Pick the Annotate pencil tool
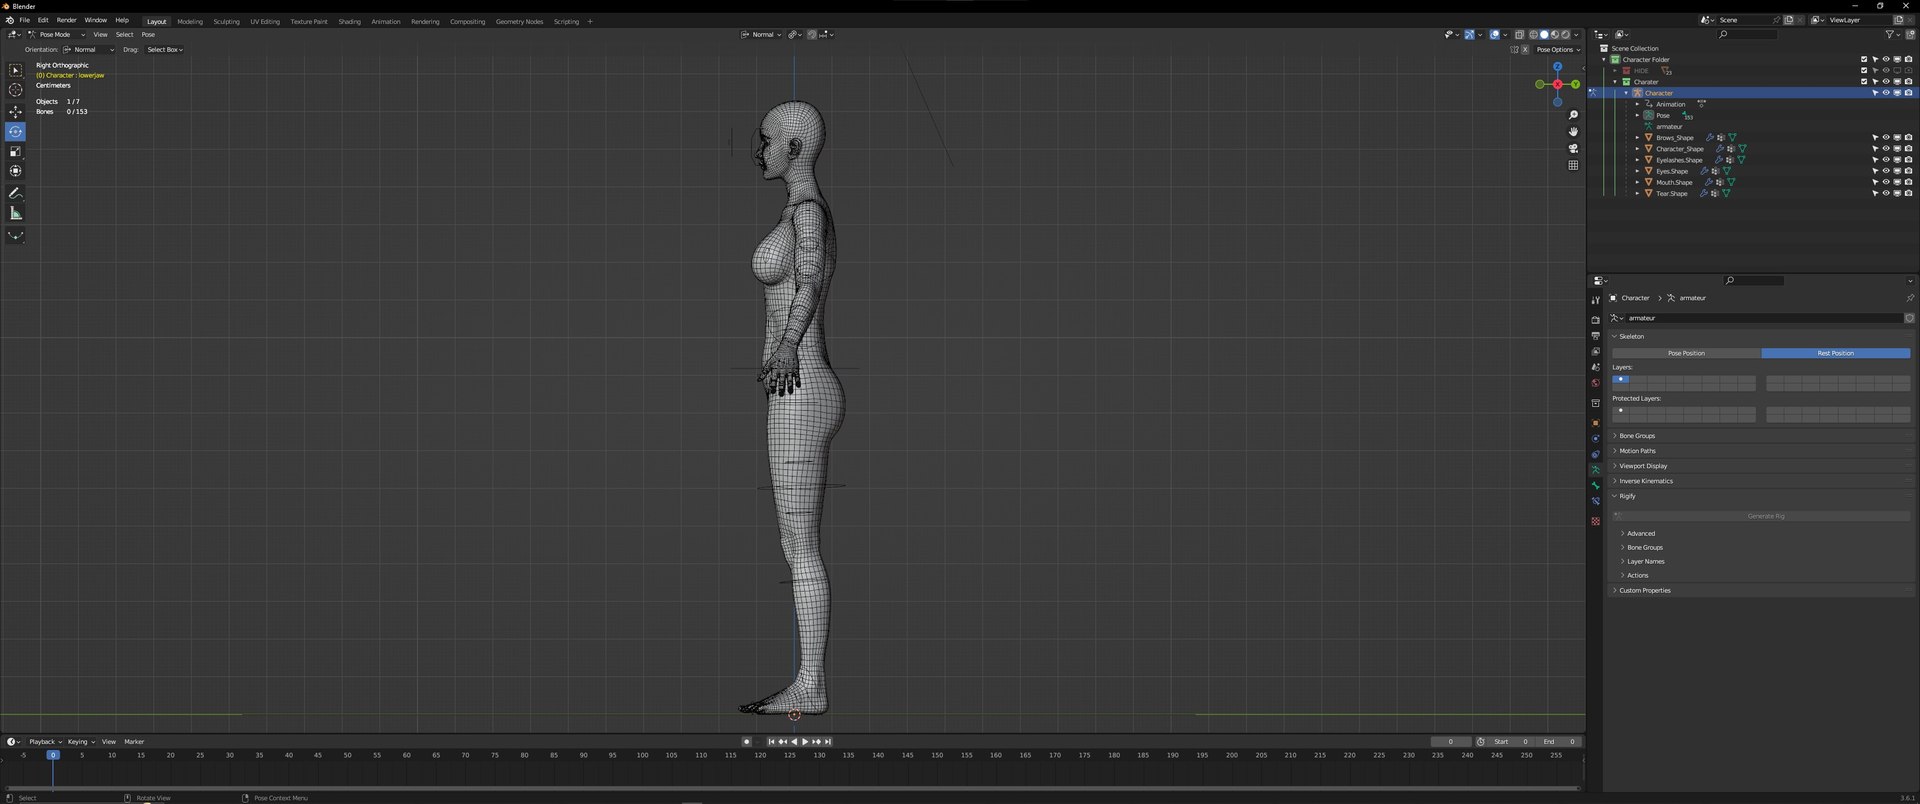 [15, 194]
